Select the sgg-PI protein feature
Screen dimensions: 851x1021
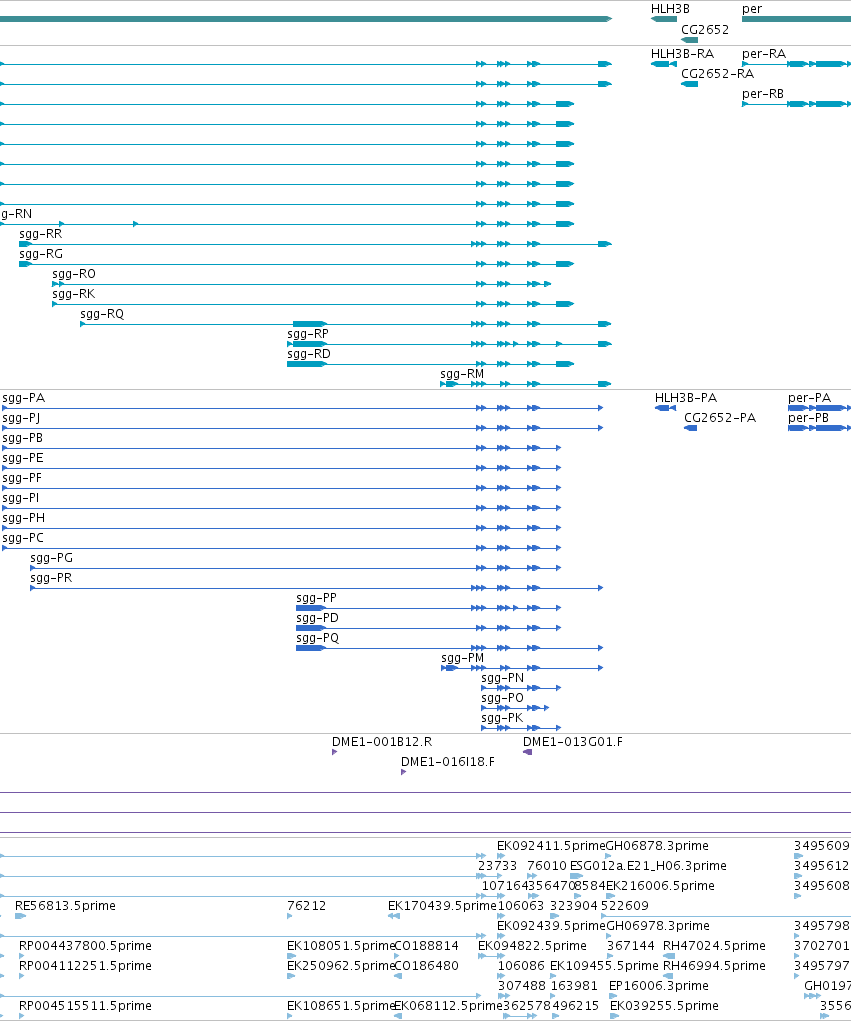click(282, 508)
